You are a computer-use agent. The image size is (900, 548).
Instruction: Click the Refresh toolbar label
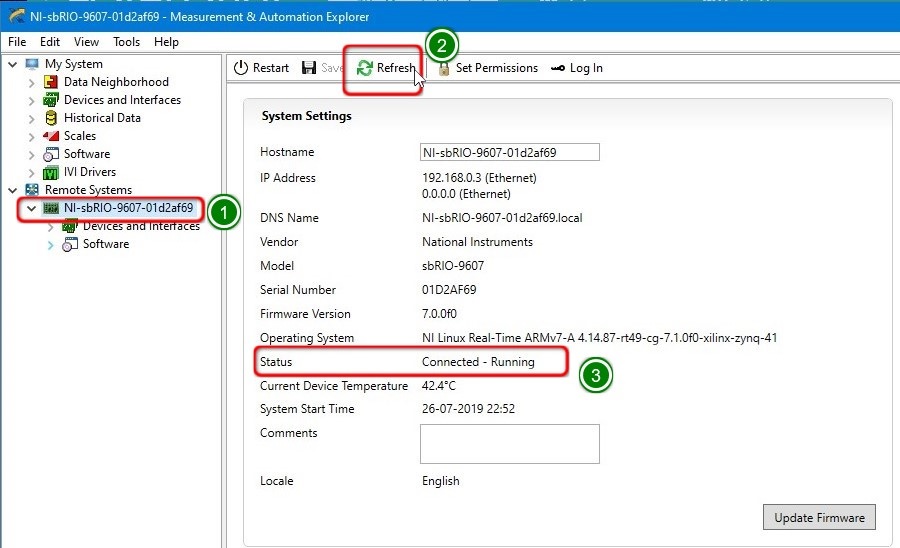coord(396,68)
